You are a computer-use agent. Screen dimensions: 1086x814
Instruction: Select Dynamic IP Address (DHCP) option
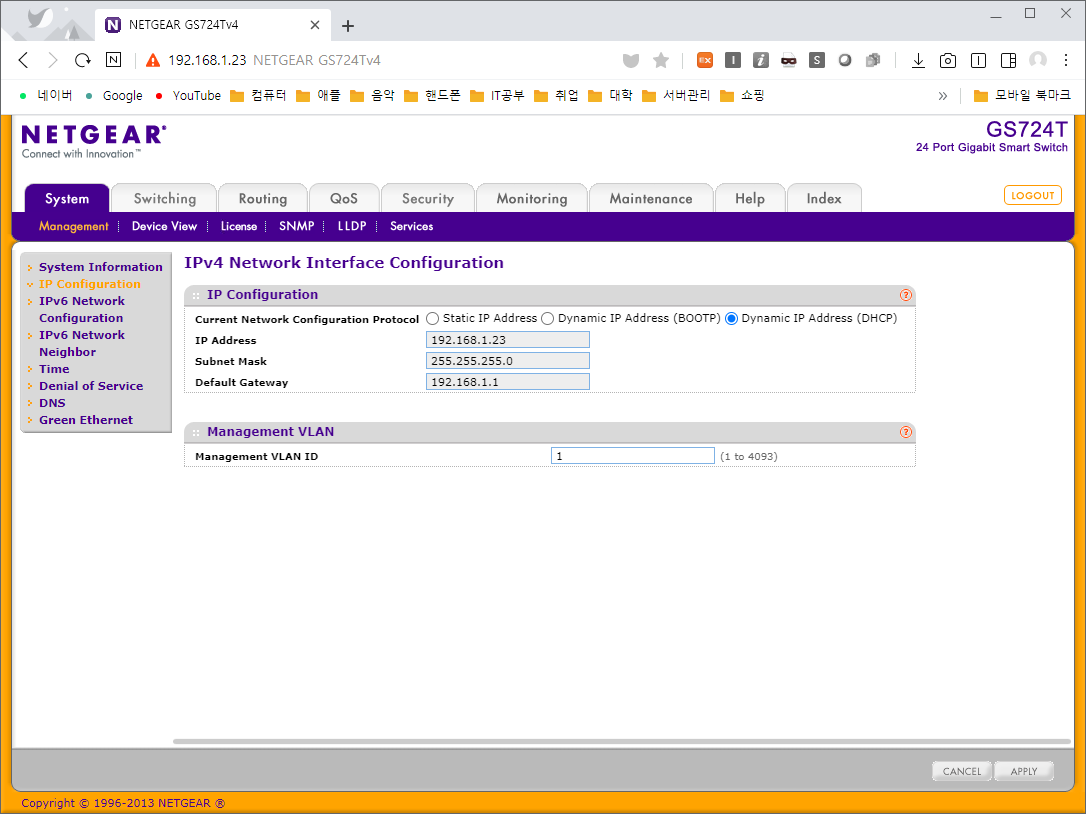(731, 319)
